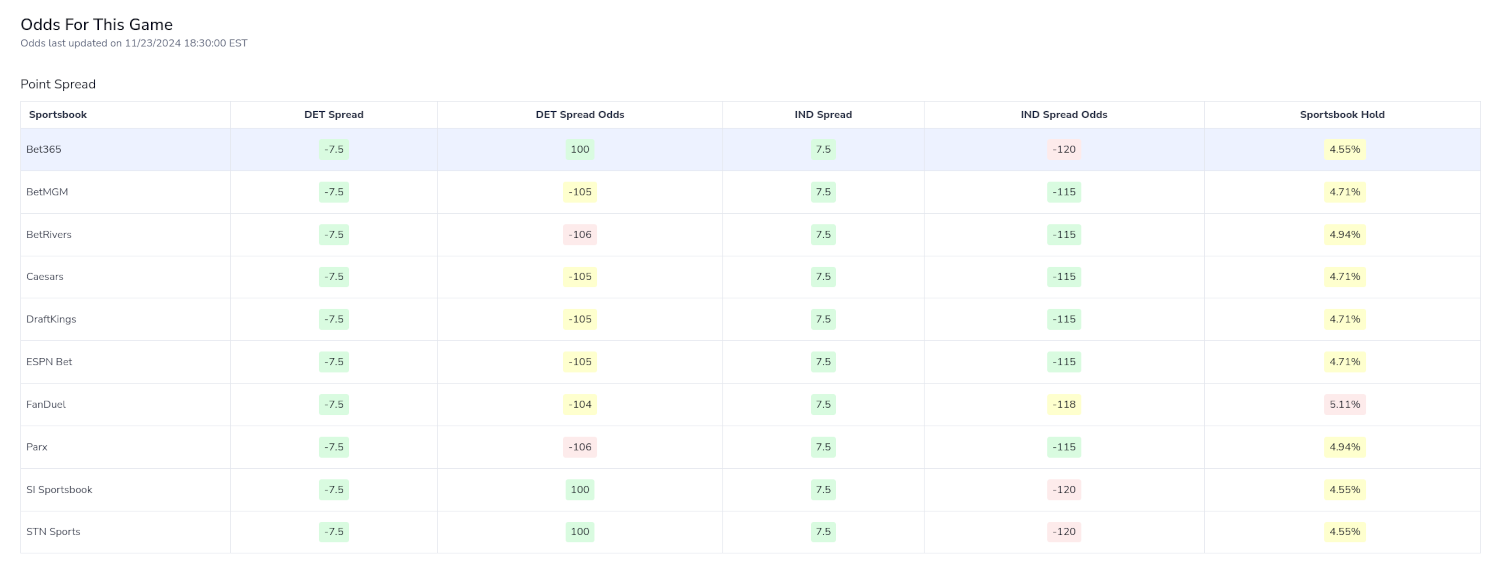This screenshot has height=579, width=1500.
Task: Select STN Sports' 100 DET spread odds
Action: pyautogui.click(x=579, y=531)
